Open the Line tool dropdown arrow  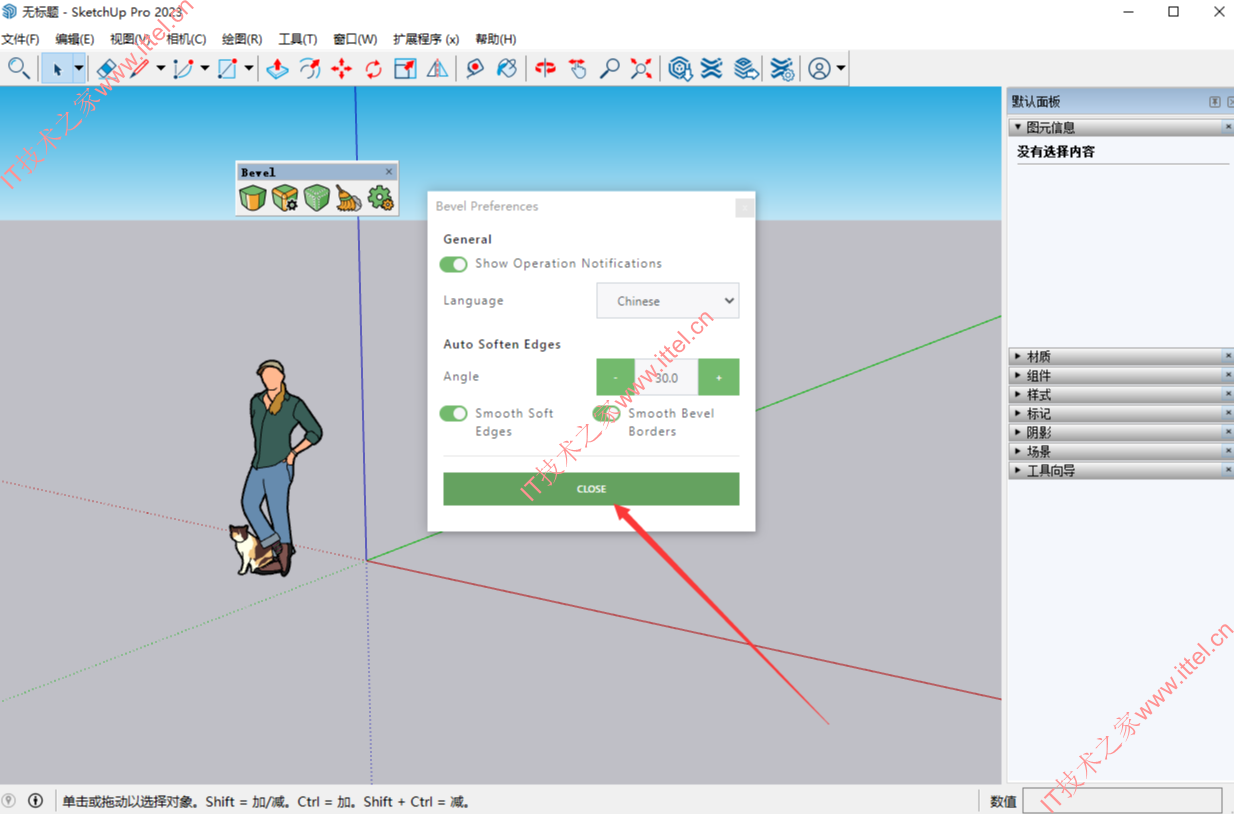pos(160,69)
